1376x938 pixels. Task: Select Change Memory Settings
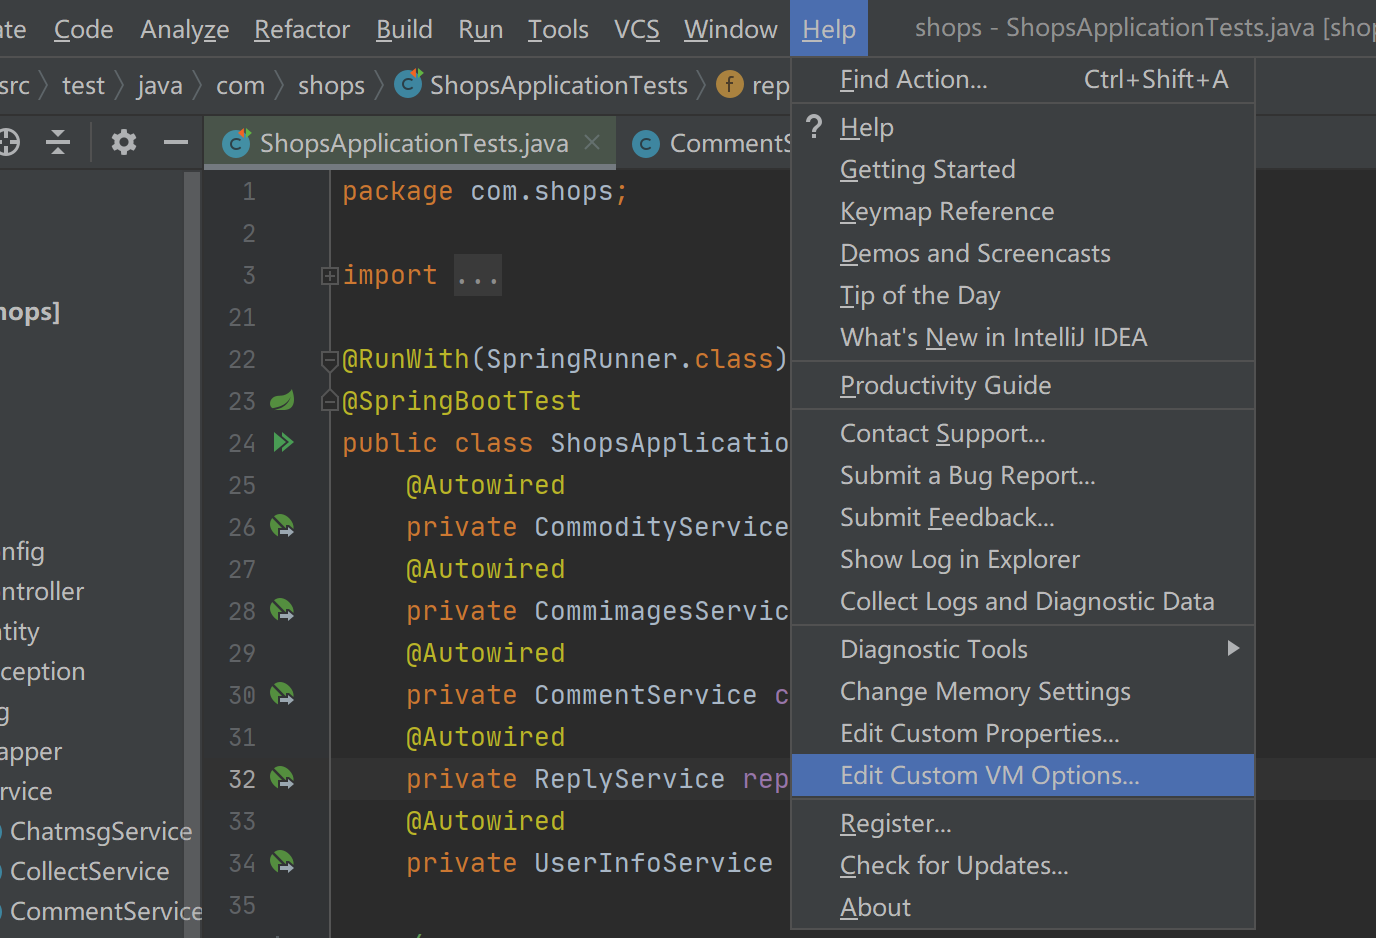[x=1023, y=691]
